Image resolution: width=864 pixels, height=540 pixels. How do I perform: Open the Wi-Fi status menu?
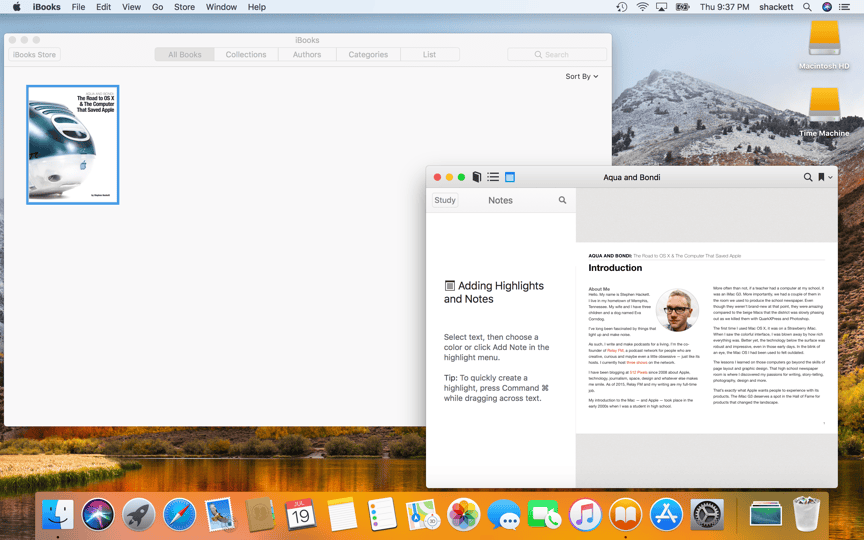point(642,7)
